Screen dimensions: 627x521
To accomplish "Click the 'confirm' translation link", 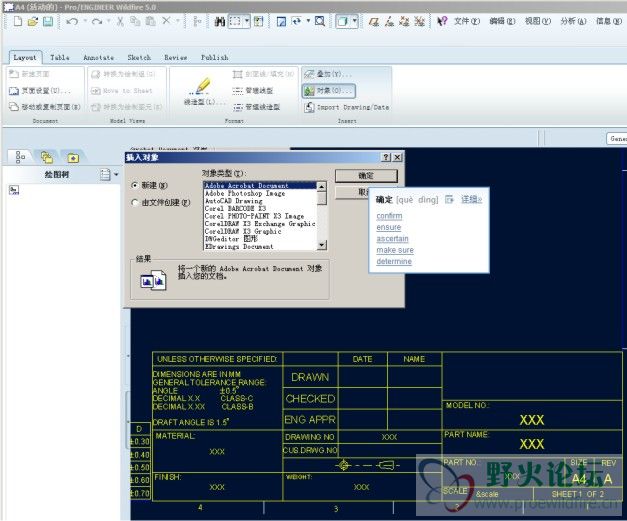I will 389,216.
